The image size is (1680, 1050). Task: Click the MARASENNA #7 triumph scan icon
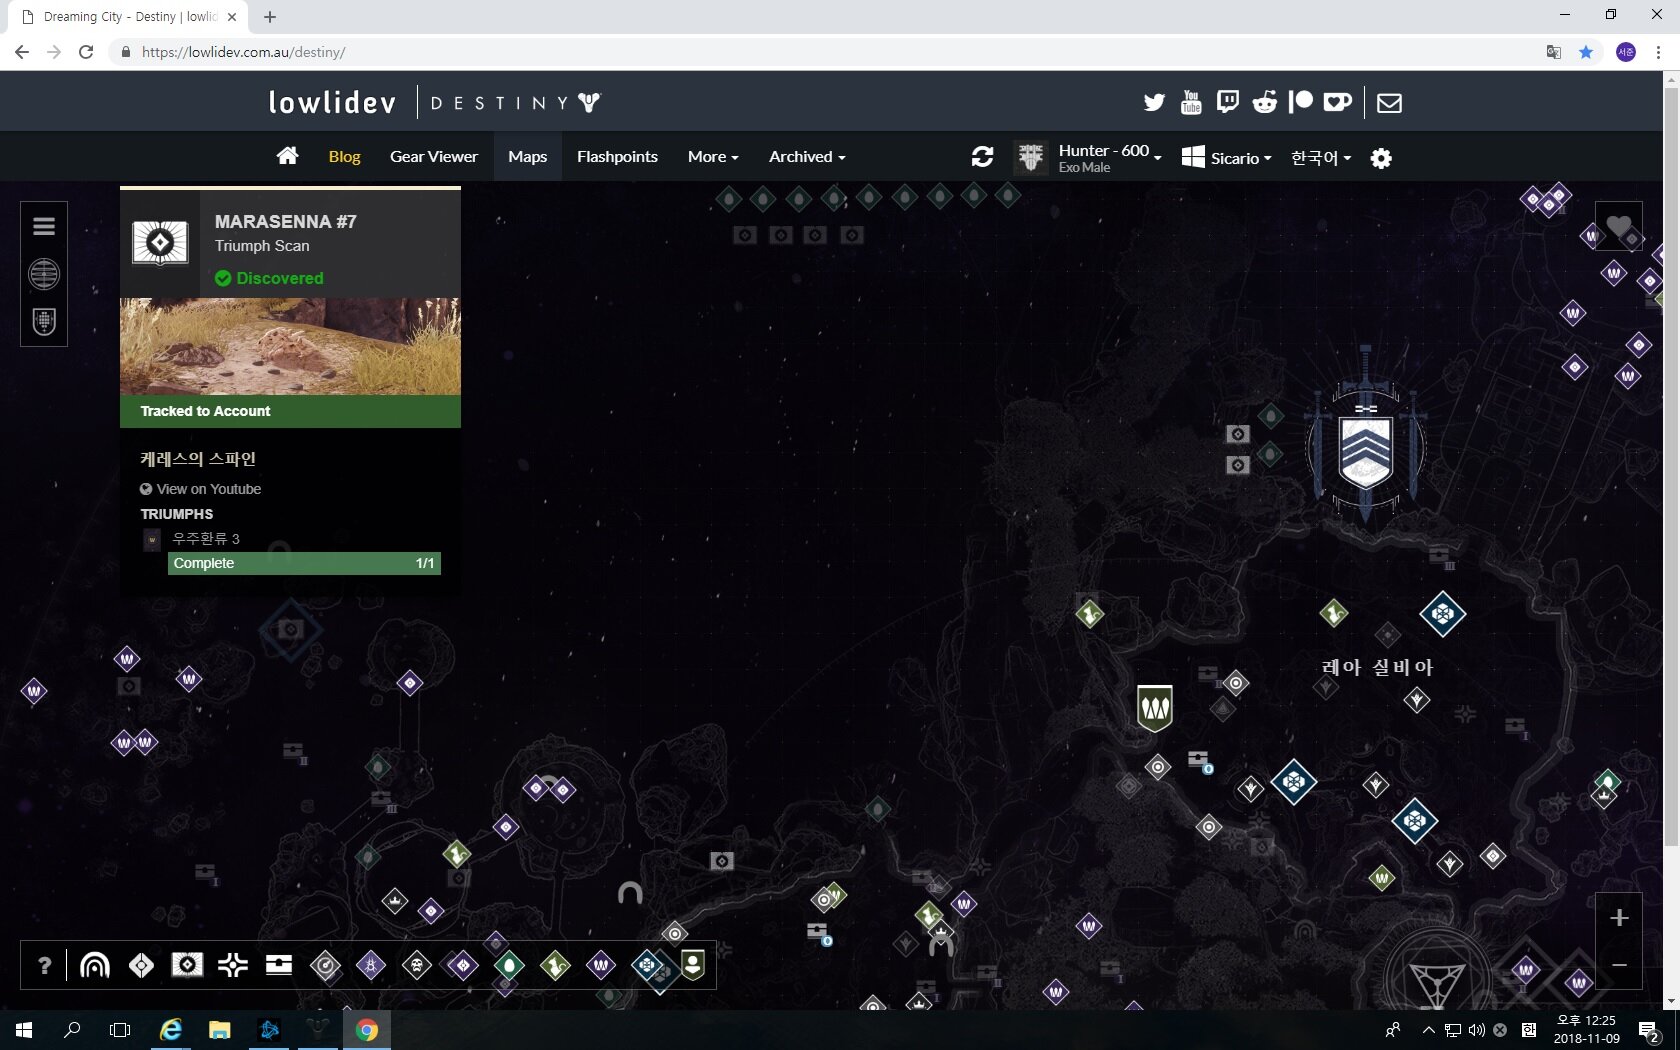pos(160,243)
